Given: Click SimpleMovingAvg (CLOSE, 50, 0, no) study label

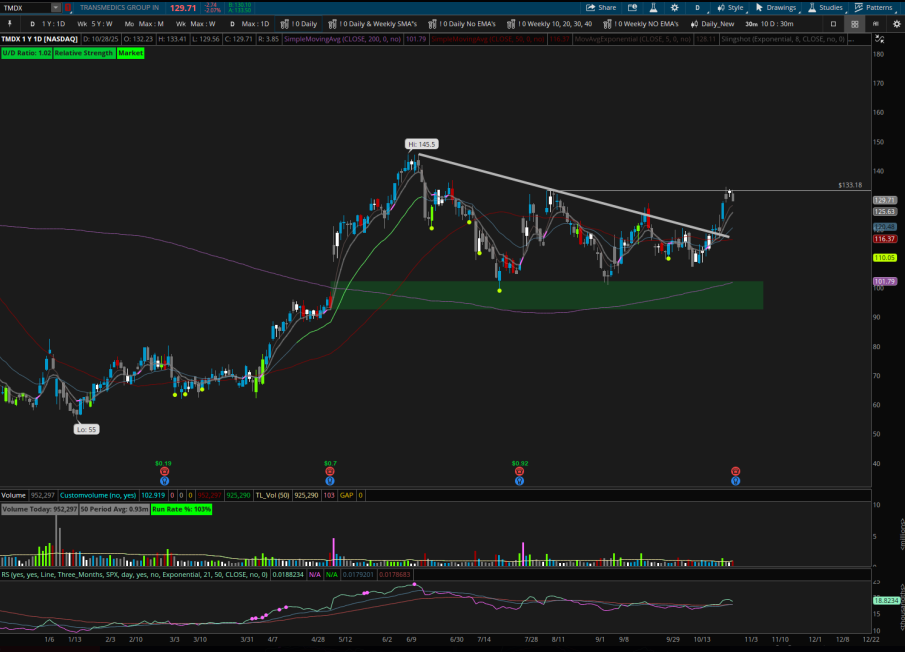Looking at the screenshot, I should [488, 39].
